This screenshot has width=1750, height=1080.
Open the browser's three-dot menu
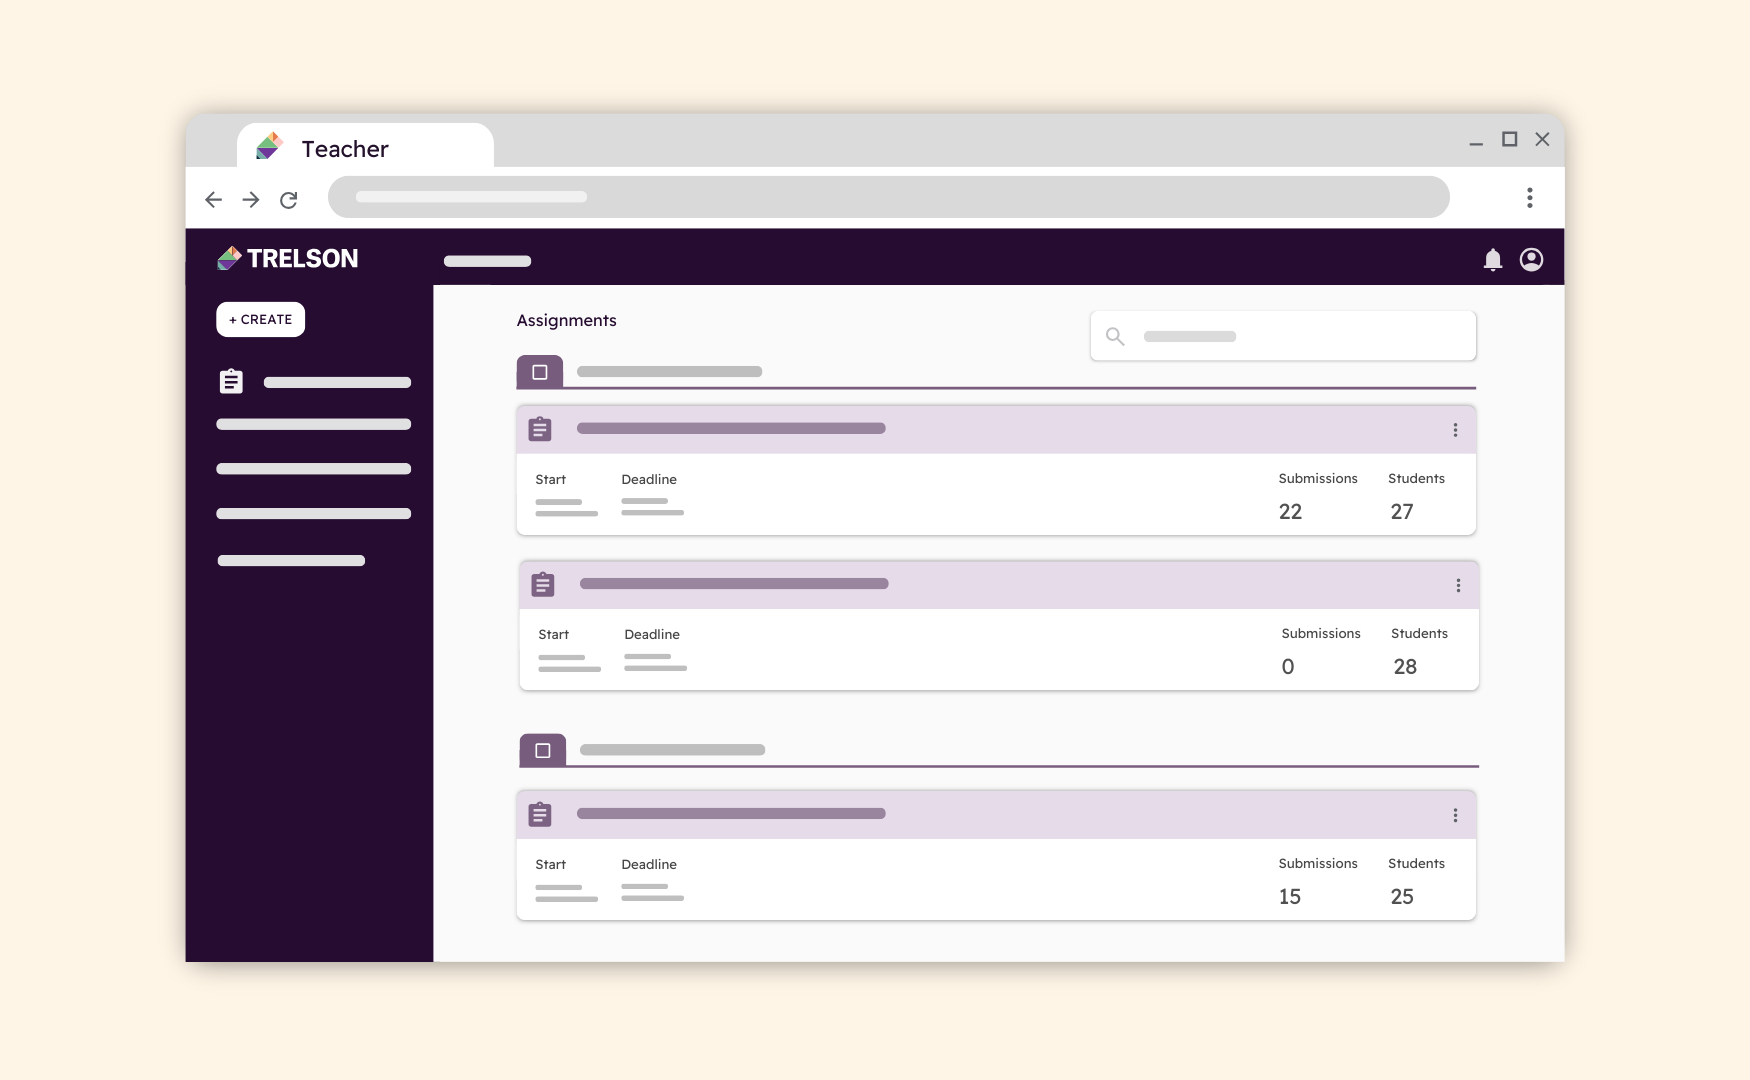1529,197
